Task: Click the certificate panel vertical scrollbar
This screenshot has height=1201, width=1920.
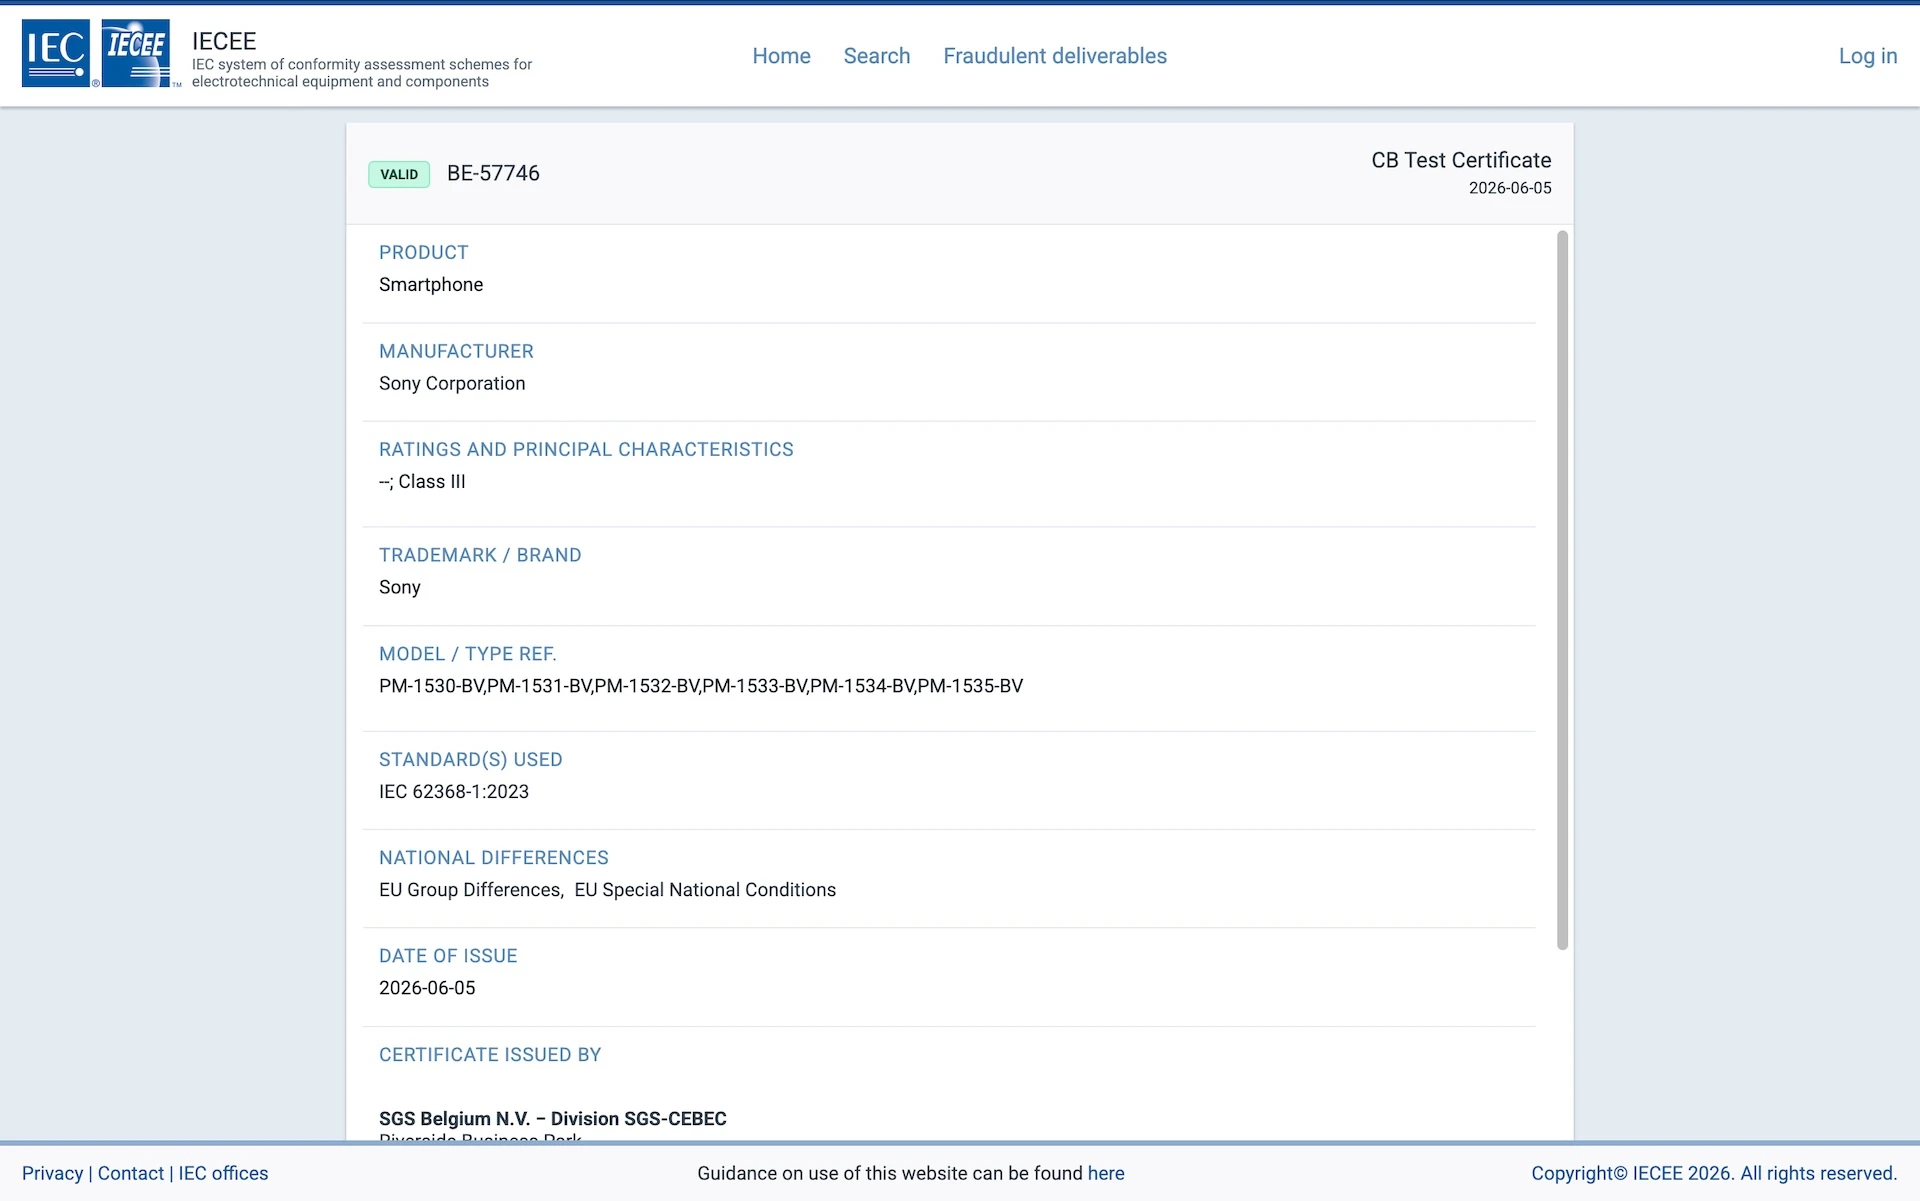Action: (x=1562, y=590)
